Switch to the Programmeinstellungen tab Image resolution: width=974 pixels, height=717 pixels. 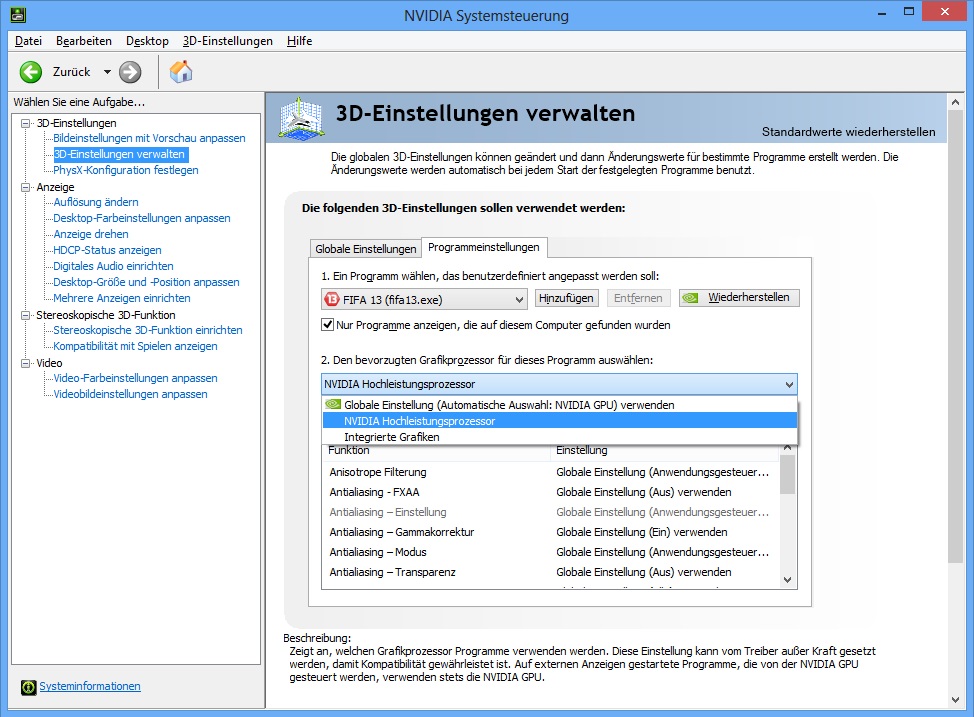484,247
